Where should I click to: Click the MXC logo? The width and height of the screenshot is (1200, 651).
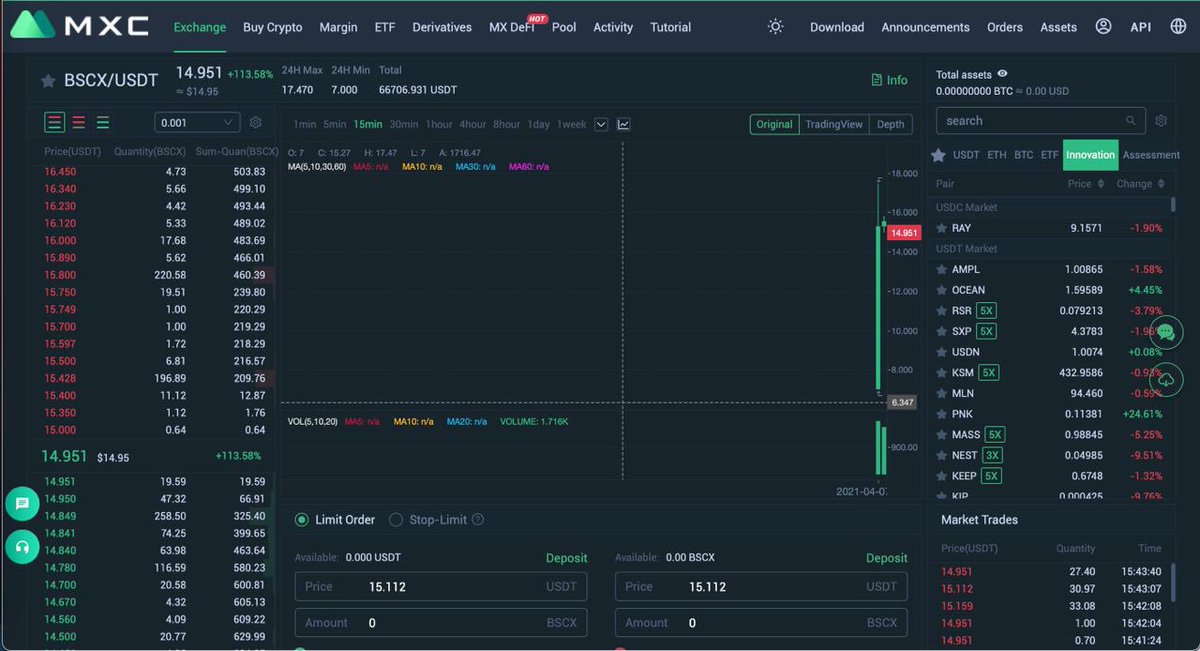80,26
